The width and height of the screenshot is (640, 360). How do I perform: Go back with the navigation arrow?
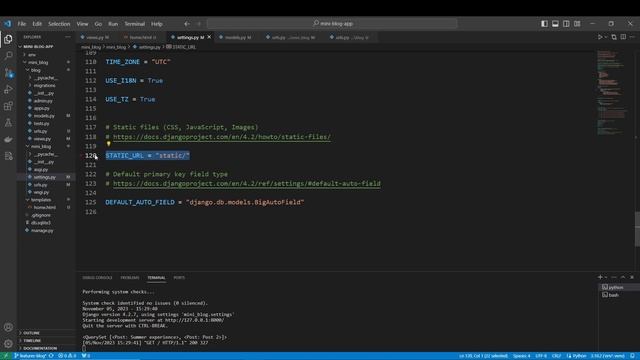tap(187, 24)
